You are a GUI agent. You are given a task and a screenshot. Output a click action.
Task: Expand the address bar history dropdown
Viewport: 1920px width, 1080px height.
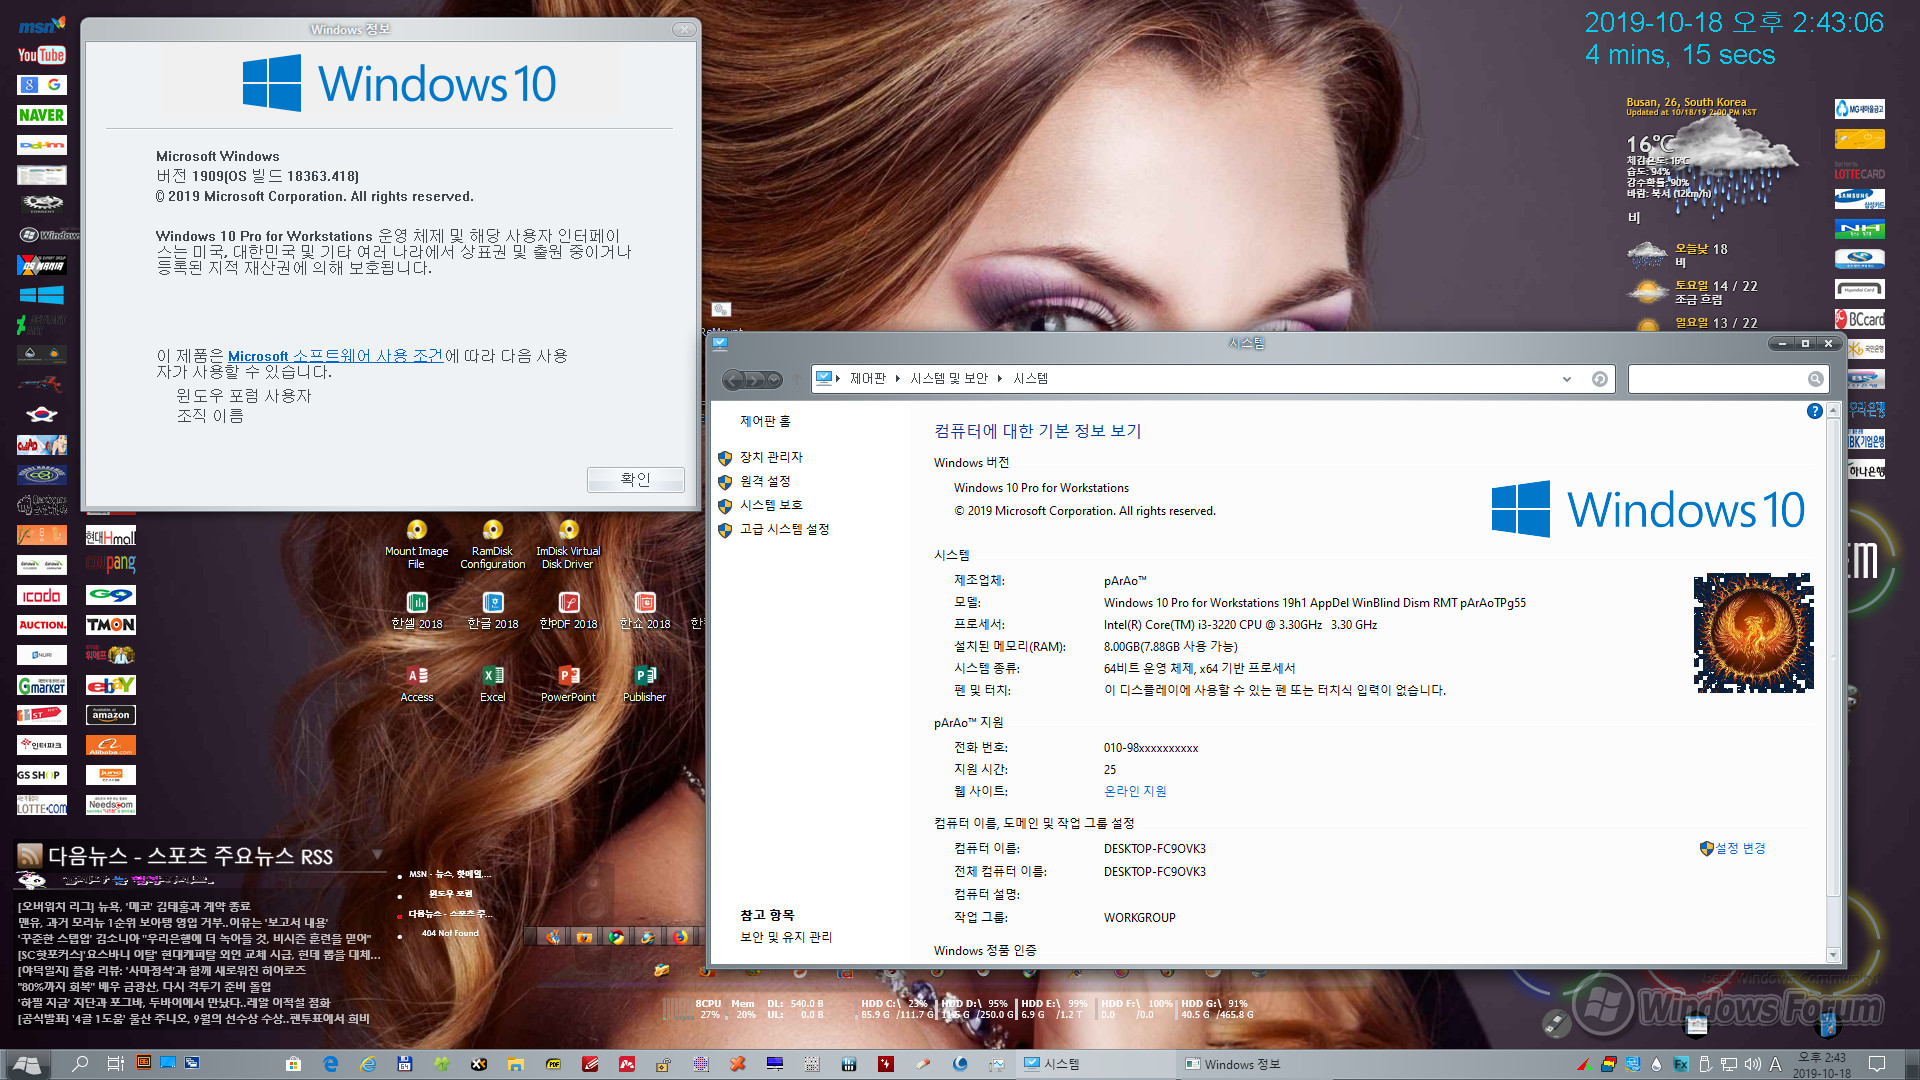[x=1566, y=379]
